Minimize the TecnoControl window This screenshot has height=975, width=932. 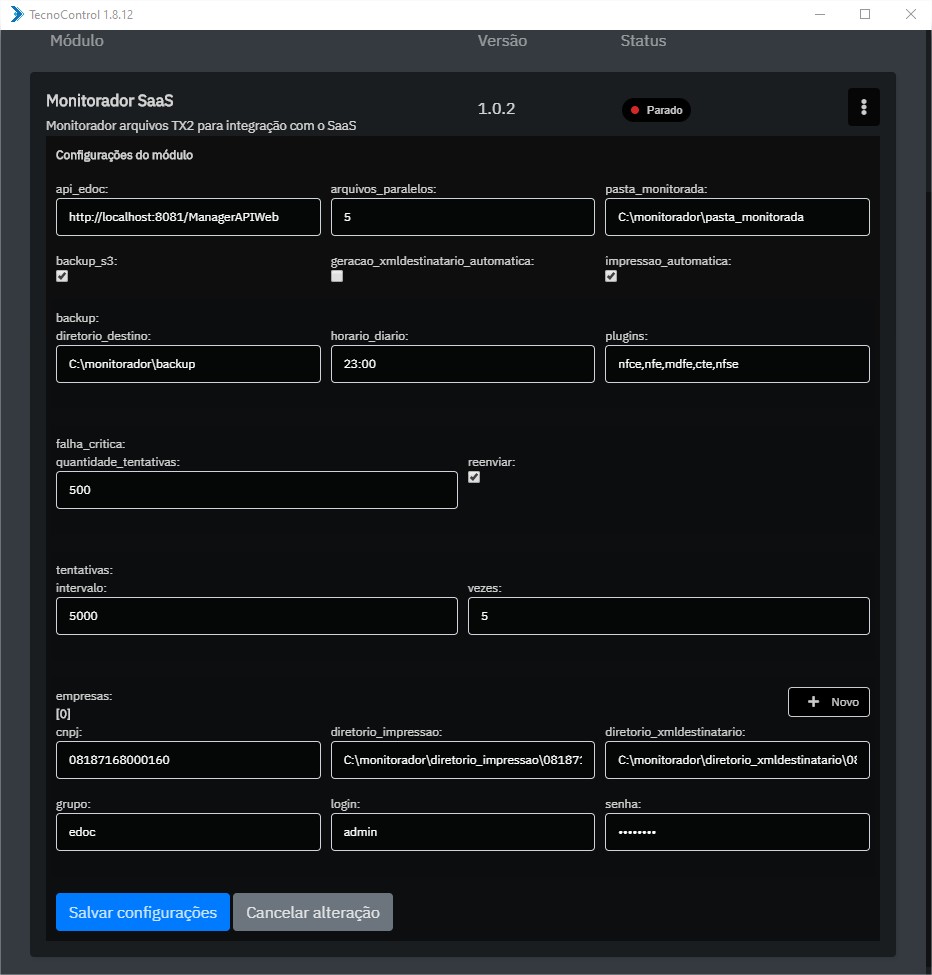click(x=820, y=14)
